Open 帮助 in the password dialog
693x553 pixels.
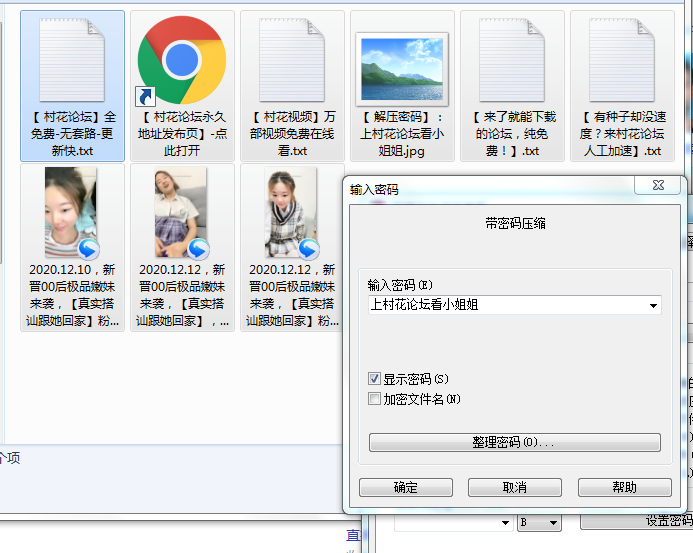[x=624, y=487]
